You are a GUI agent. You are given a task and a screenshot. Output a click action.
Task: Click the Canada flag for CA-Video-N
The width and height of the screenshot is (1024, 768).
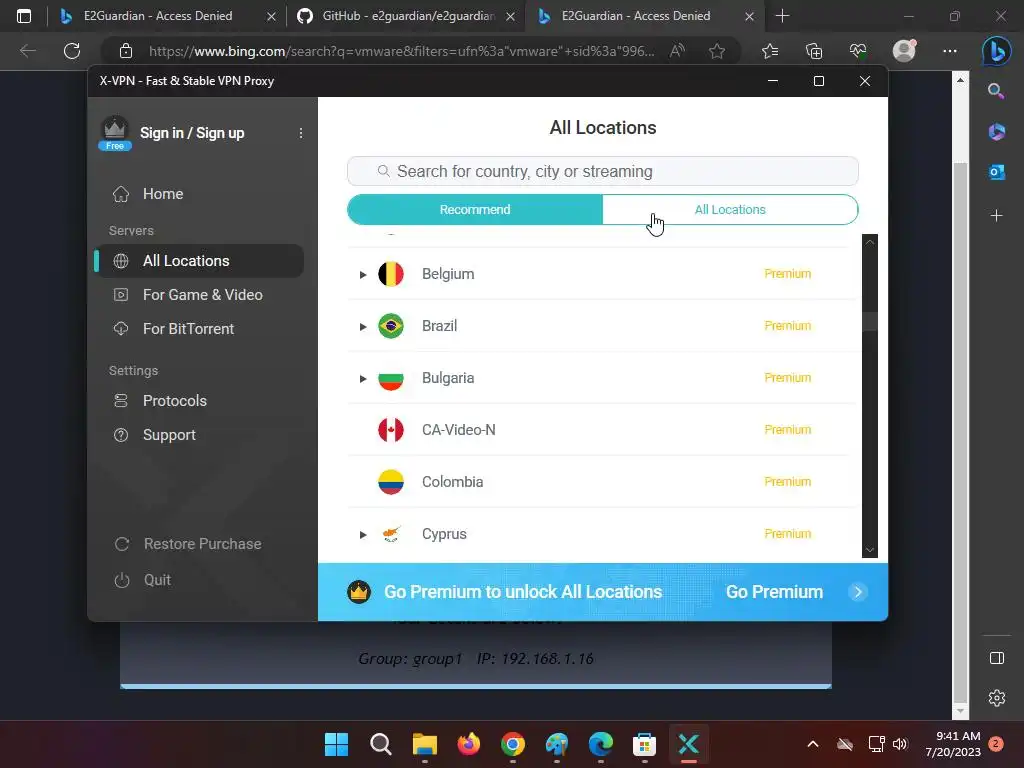[391, 430]
